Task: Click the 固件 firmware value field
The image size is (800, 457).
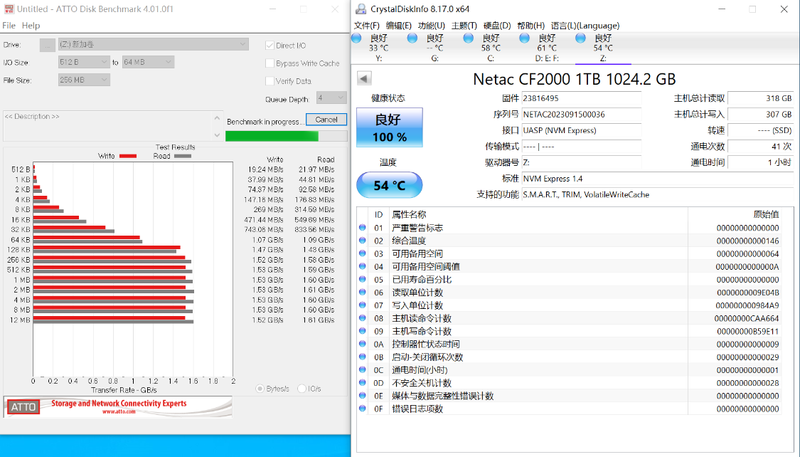Action: [x=581, y=98]
